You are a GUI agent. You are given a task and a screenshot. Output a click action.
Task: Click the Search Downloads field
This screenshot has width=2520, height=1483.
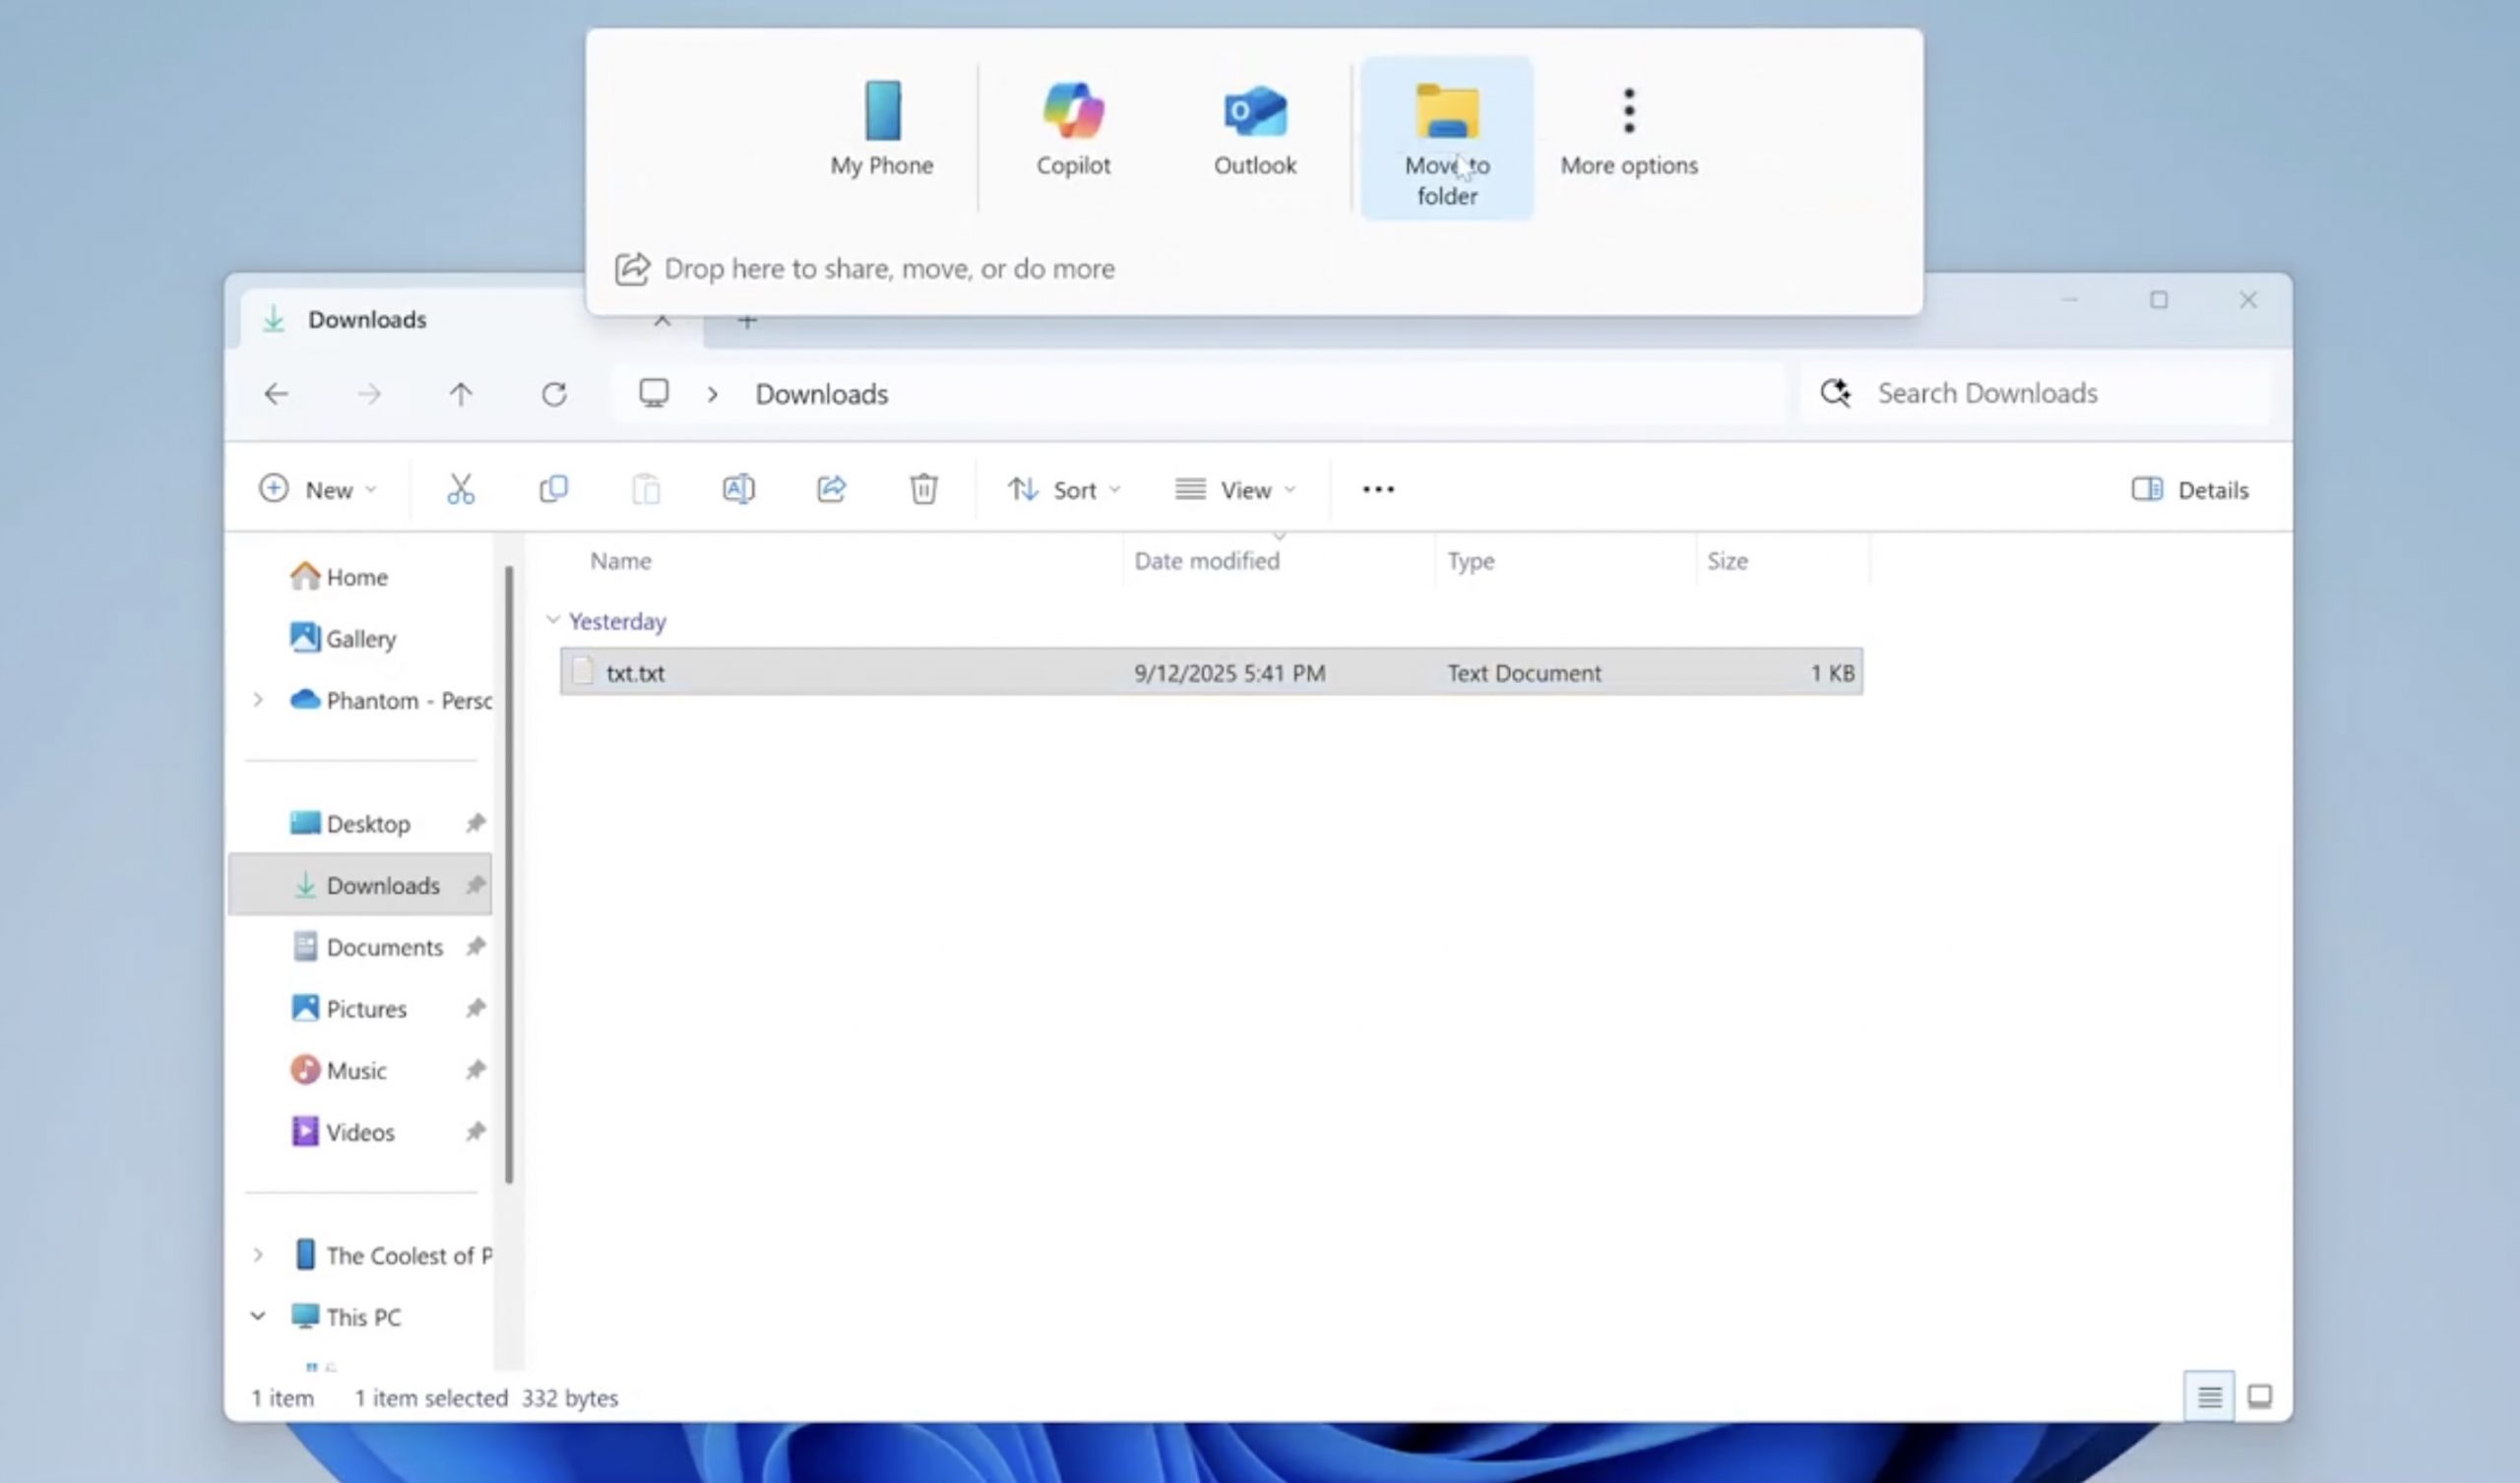[2036, 393]
